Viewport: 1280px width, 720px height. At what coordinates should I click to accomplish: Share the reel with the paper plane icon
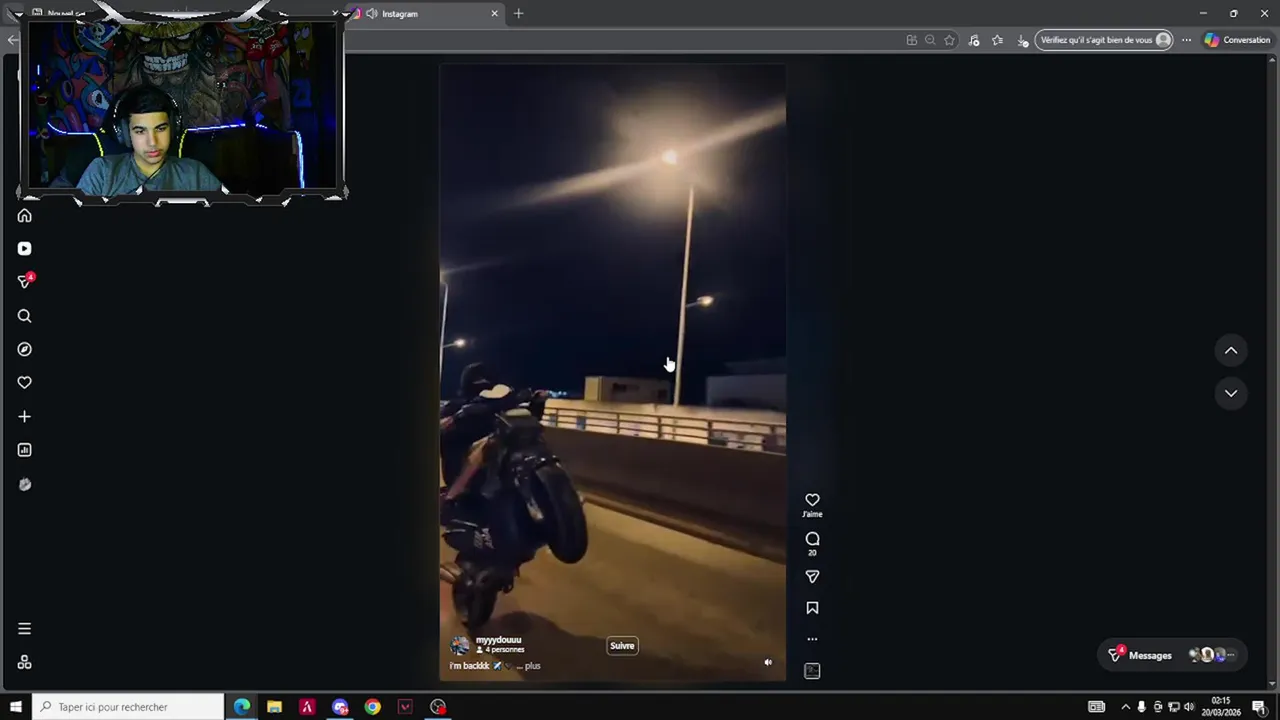(x=812, y=577)
